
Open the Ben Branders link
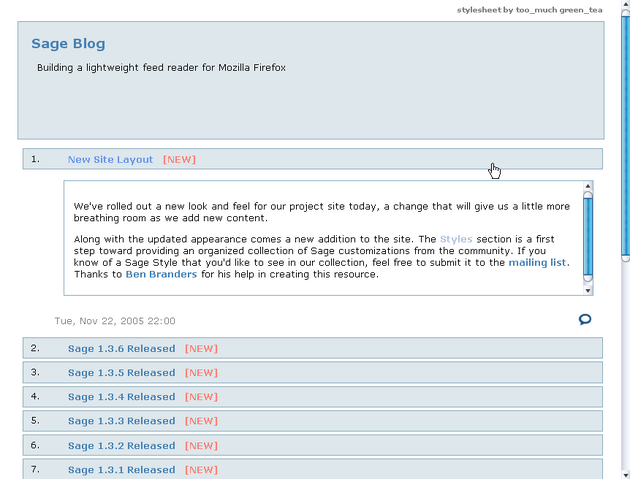tap(161, 274)
